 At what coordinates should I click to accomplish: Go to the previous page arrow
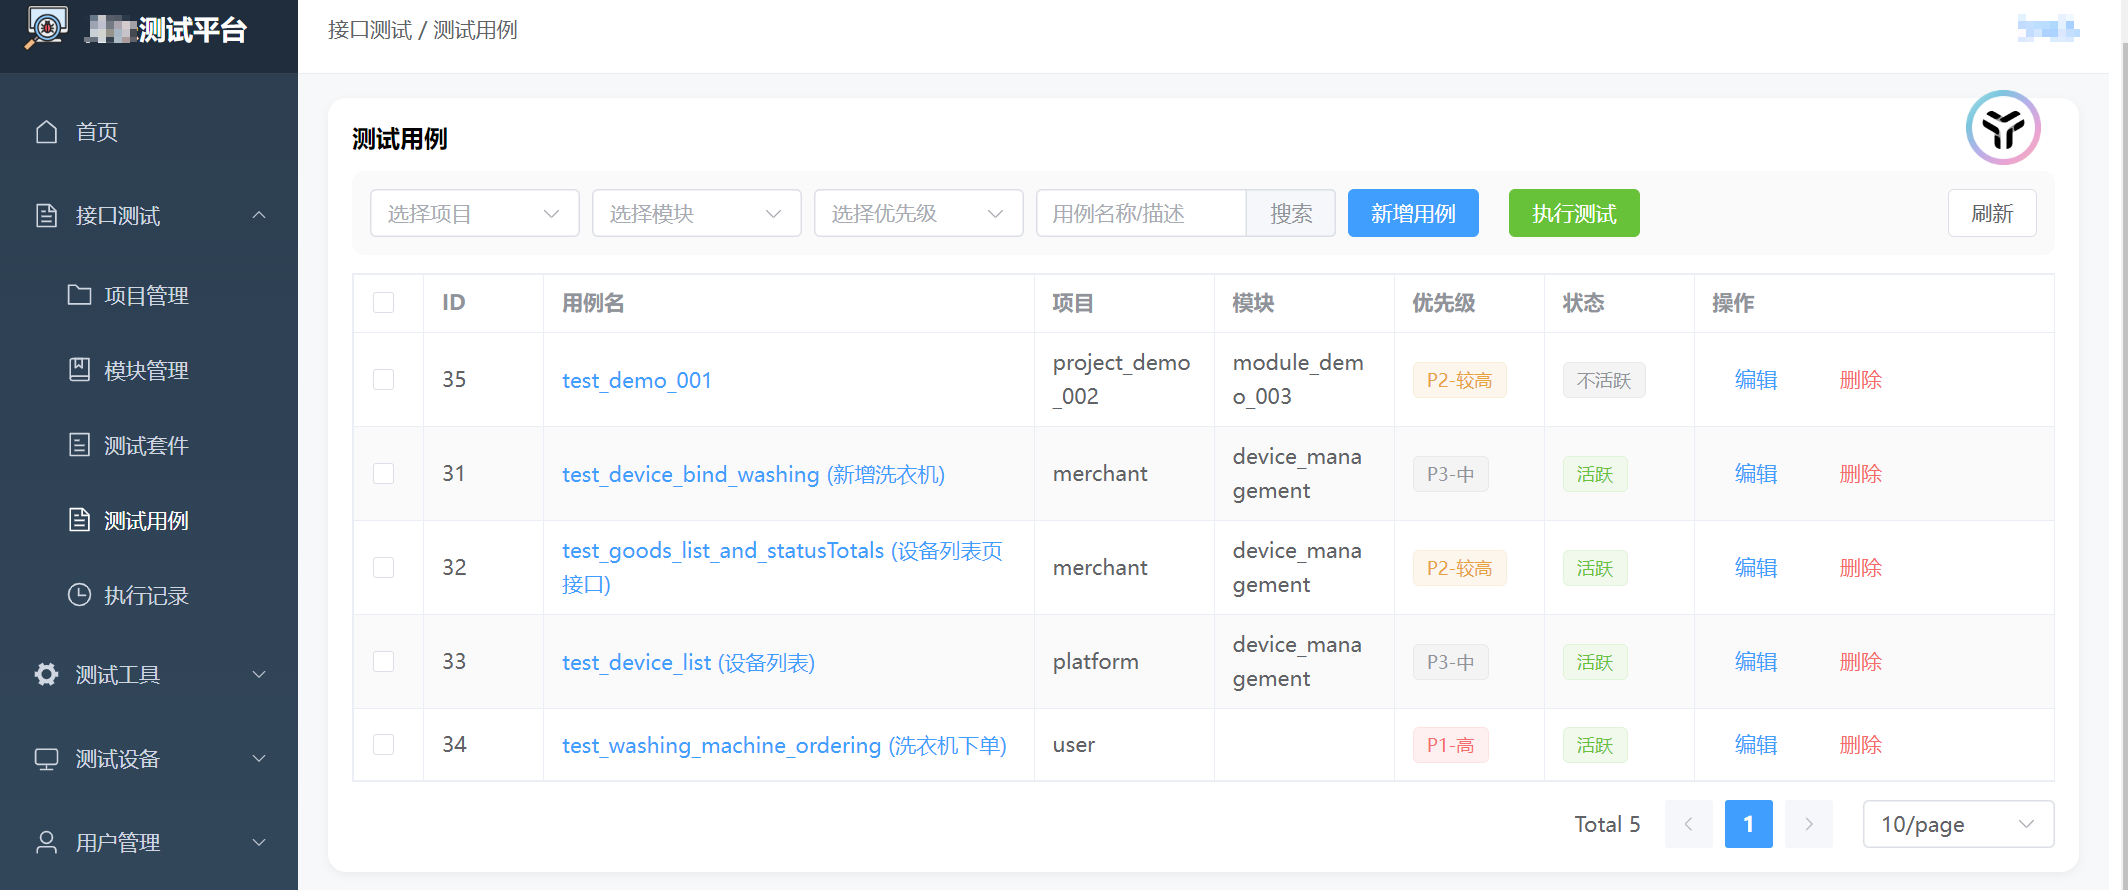click(1689, 824)
